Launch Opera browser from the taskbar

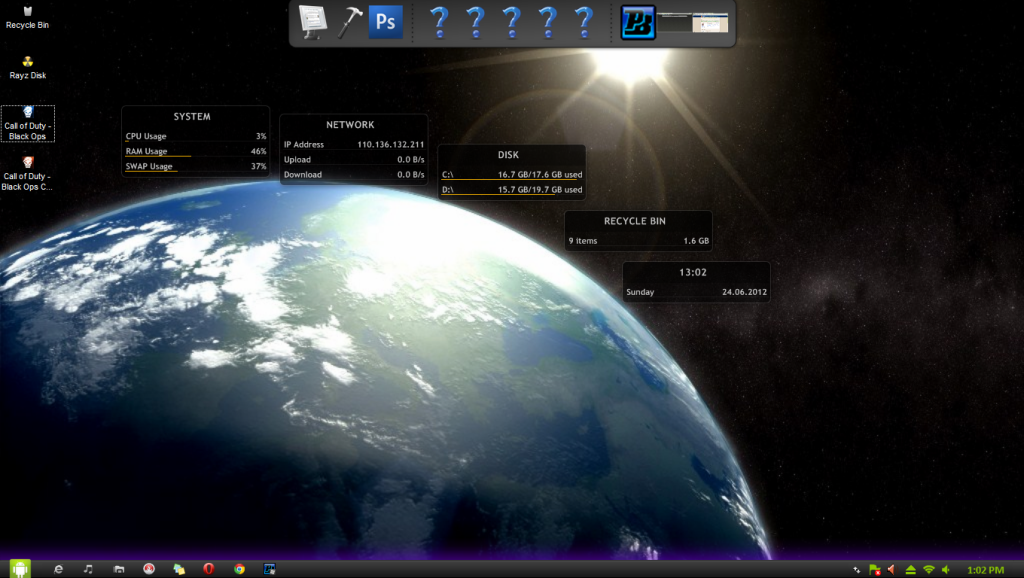click(x=209, y=568)
